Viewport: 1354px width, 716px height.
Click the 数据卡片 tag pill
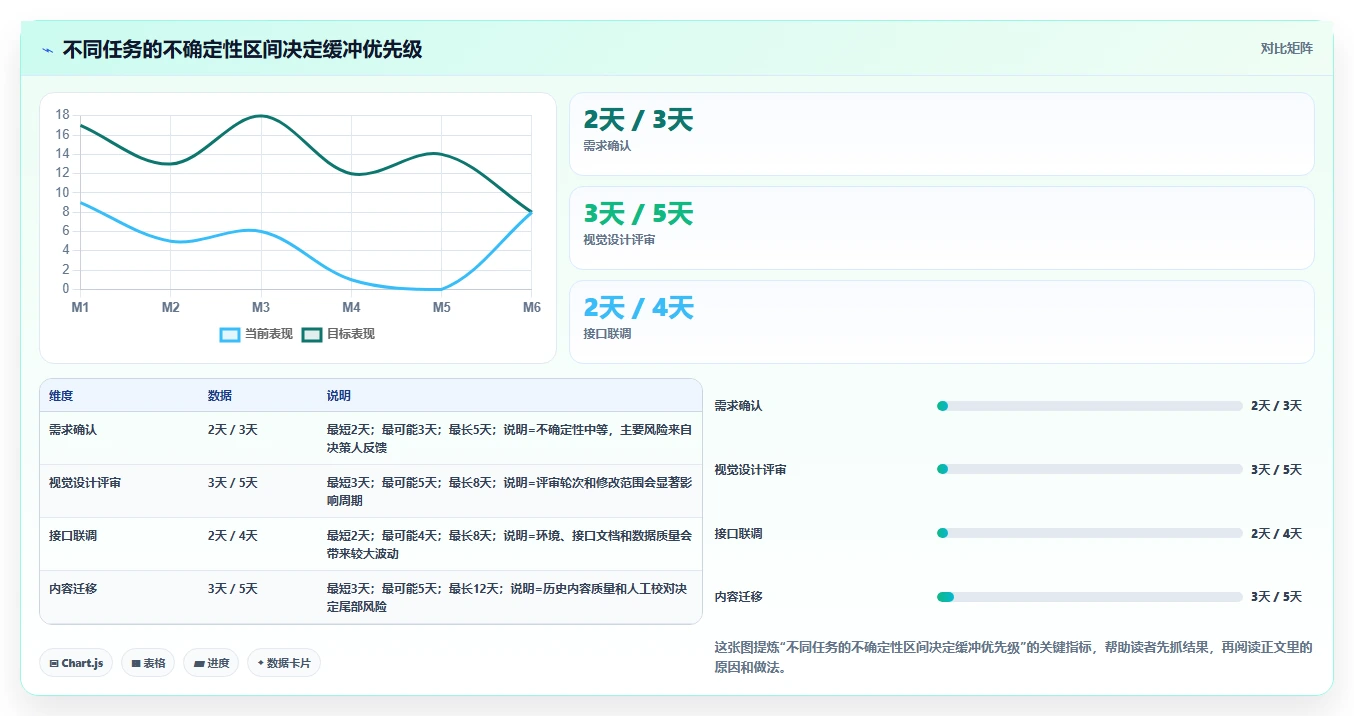tap(284, 663)
